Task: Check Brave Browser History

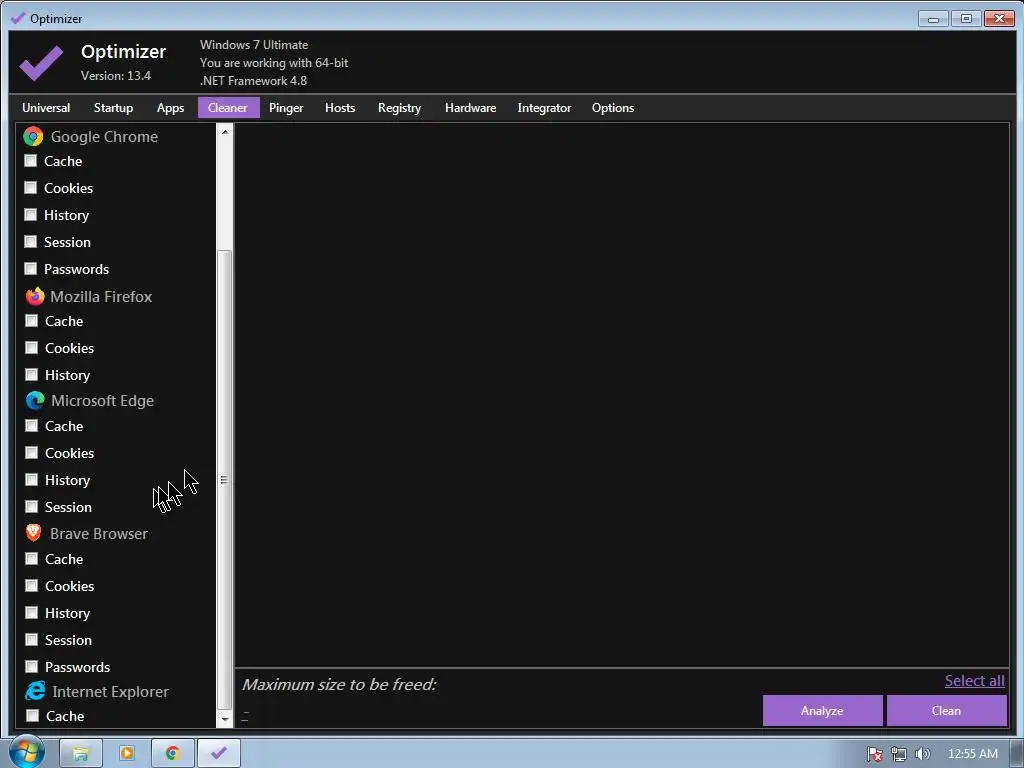Action: point(31,613)
